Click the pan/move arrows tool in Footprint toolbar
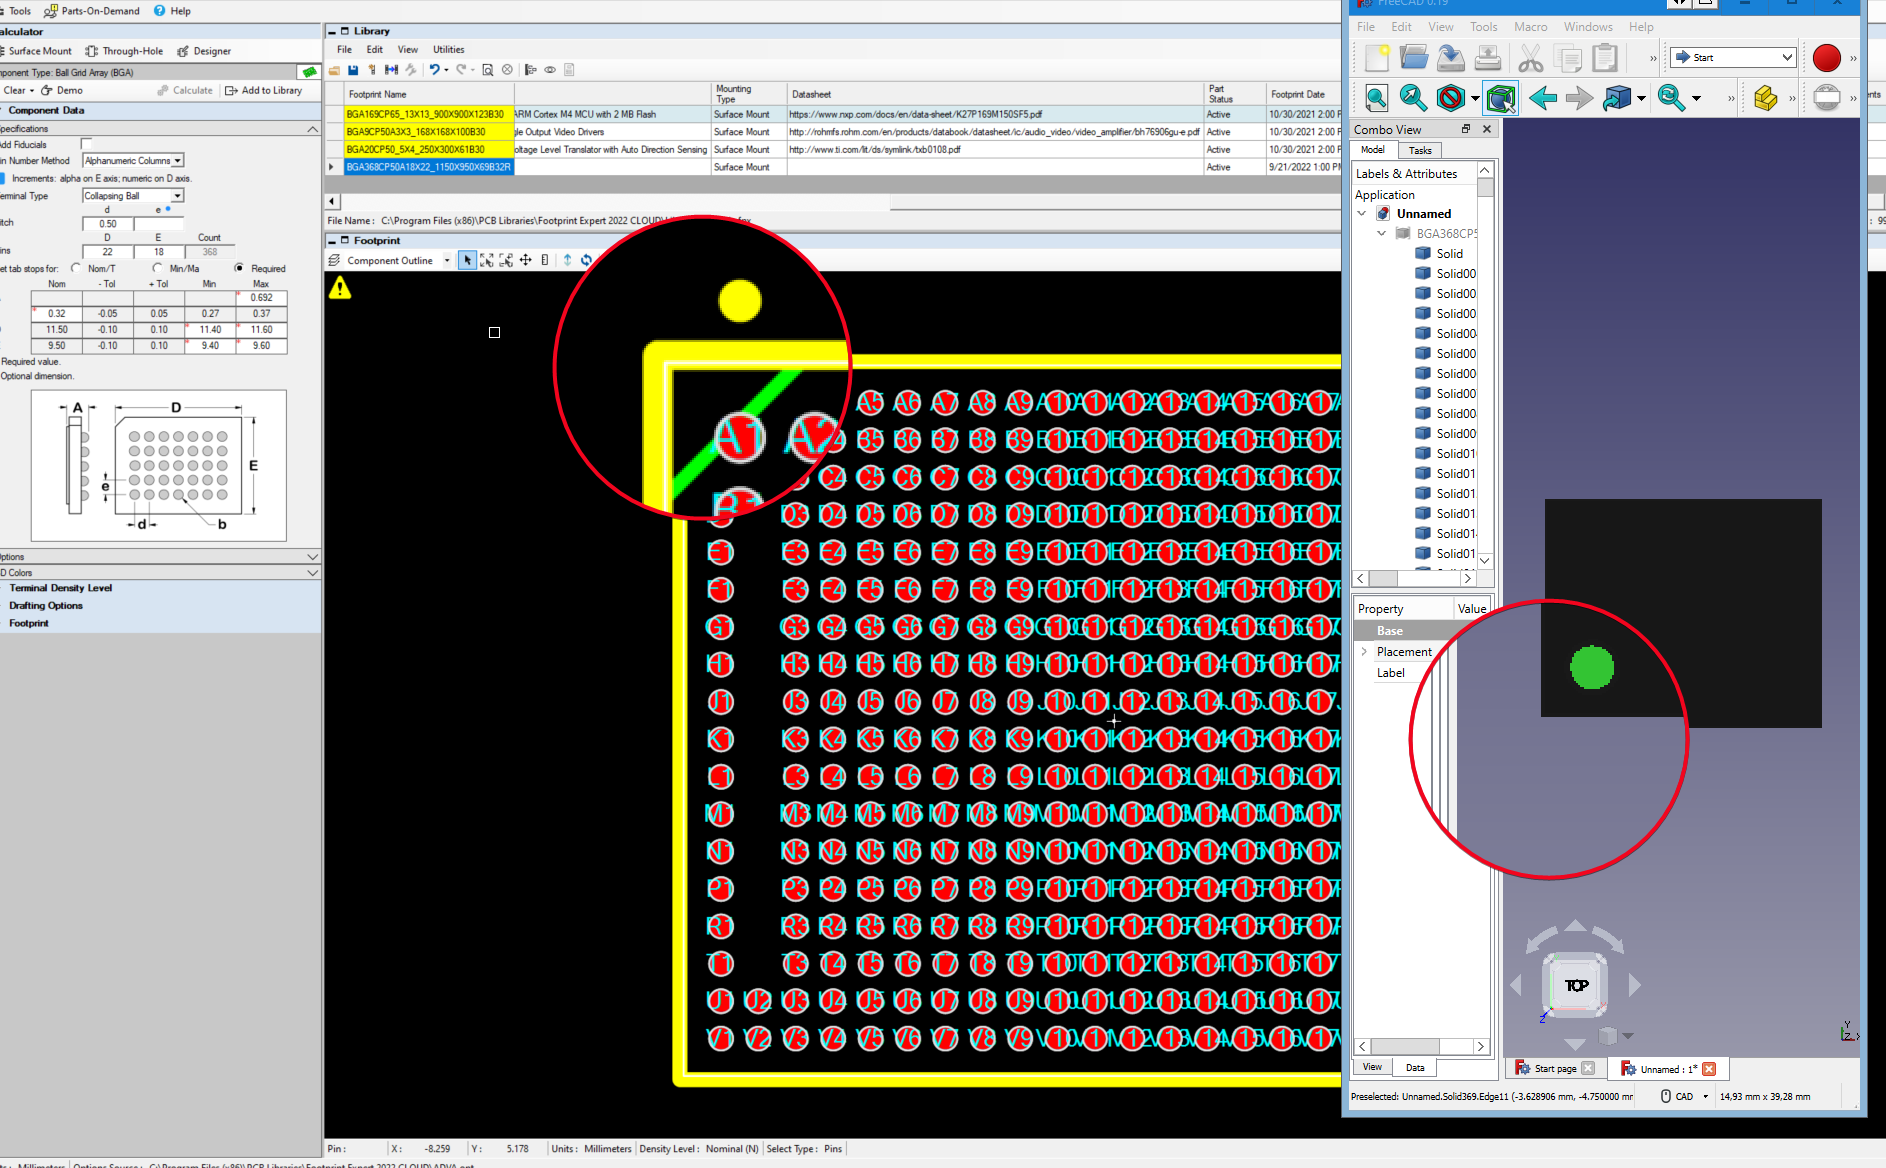 click(526, 260)
